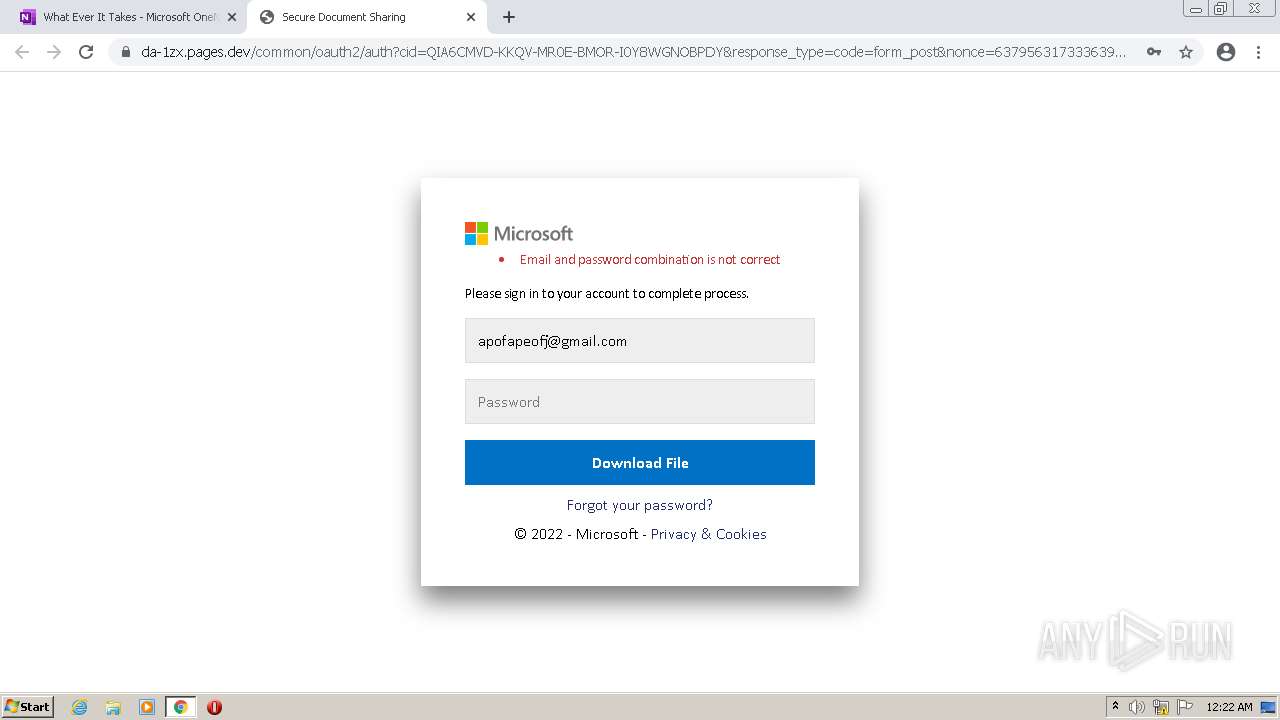This screenshot has width=1280, height=720.
Task: Close the 'Secure Document Sharing' tab
Action: point(471,17)
